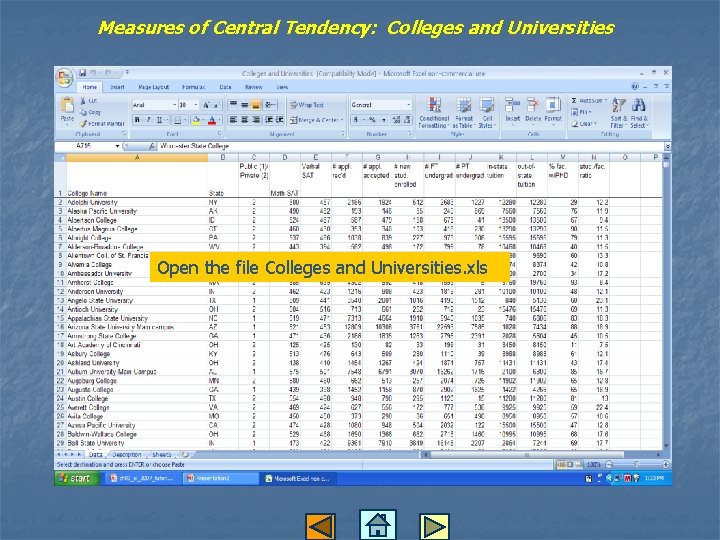
Task: Open the Customize Quick Access Toolbar dropdown
Action: 127,73
